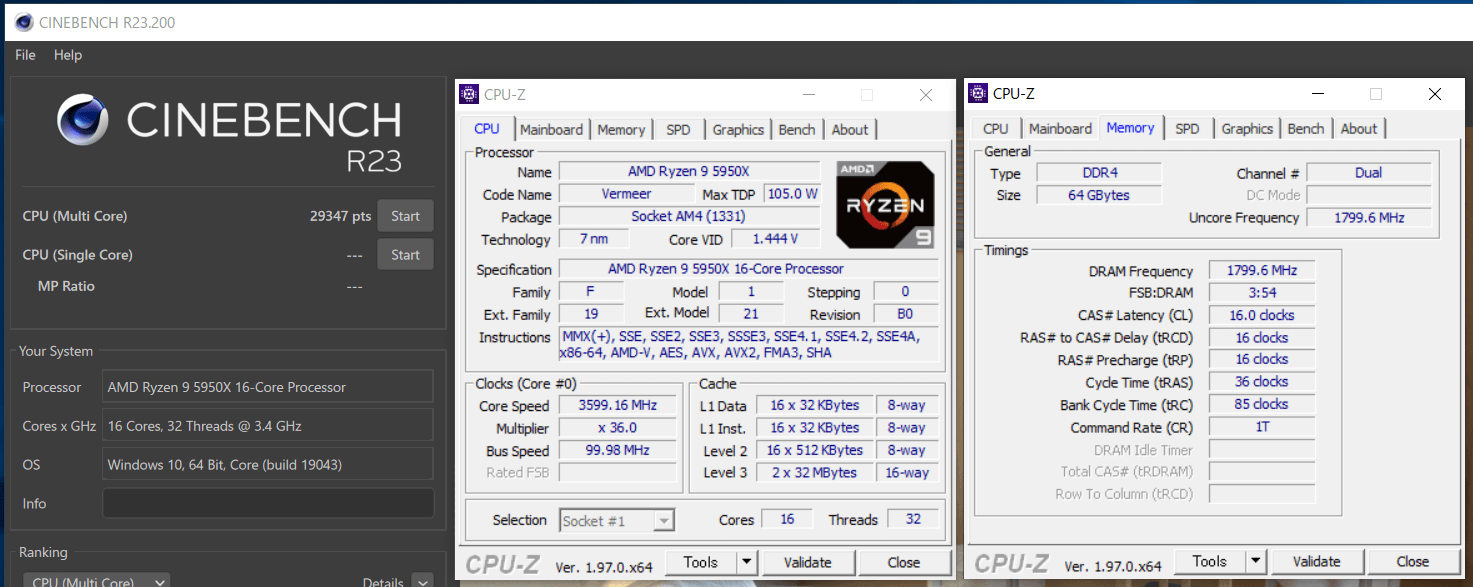Close the left CPU-Z window with X
The height and width of the screenshot is (587, 1473).
point(926,95)
